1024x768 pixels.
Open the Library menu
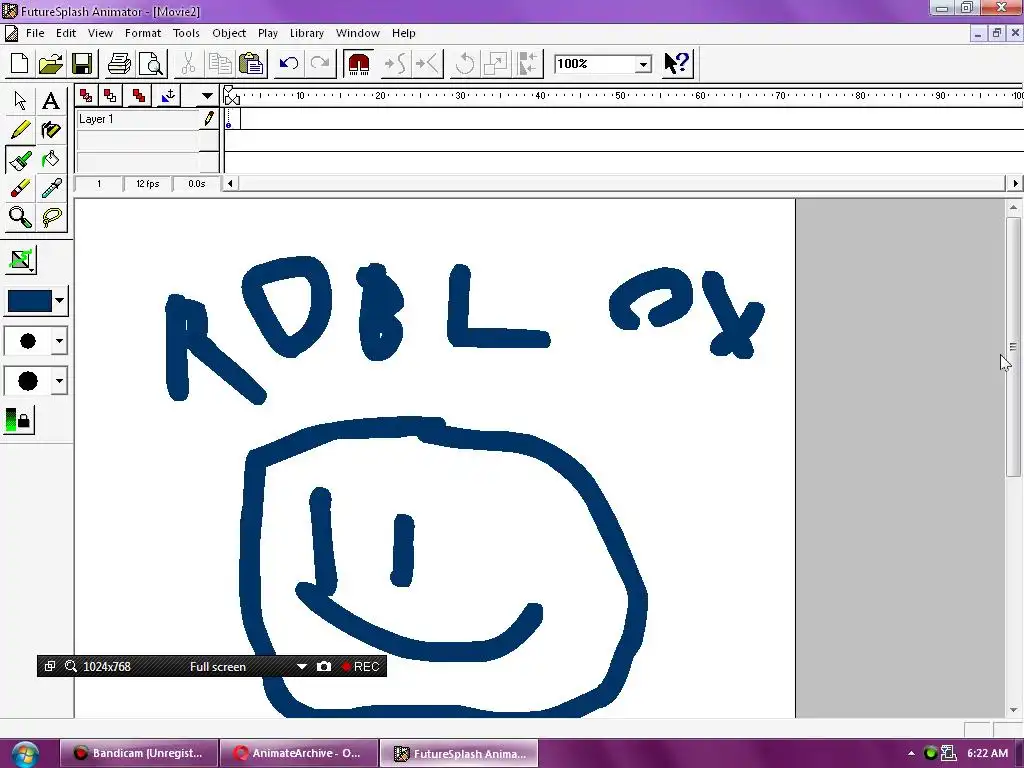pos(306,33)
